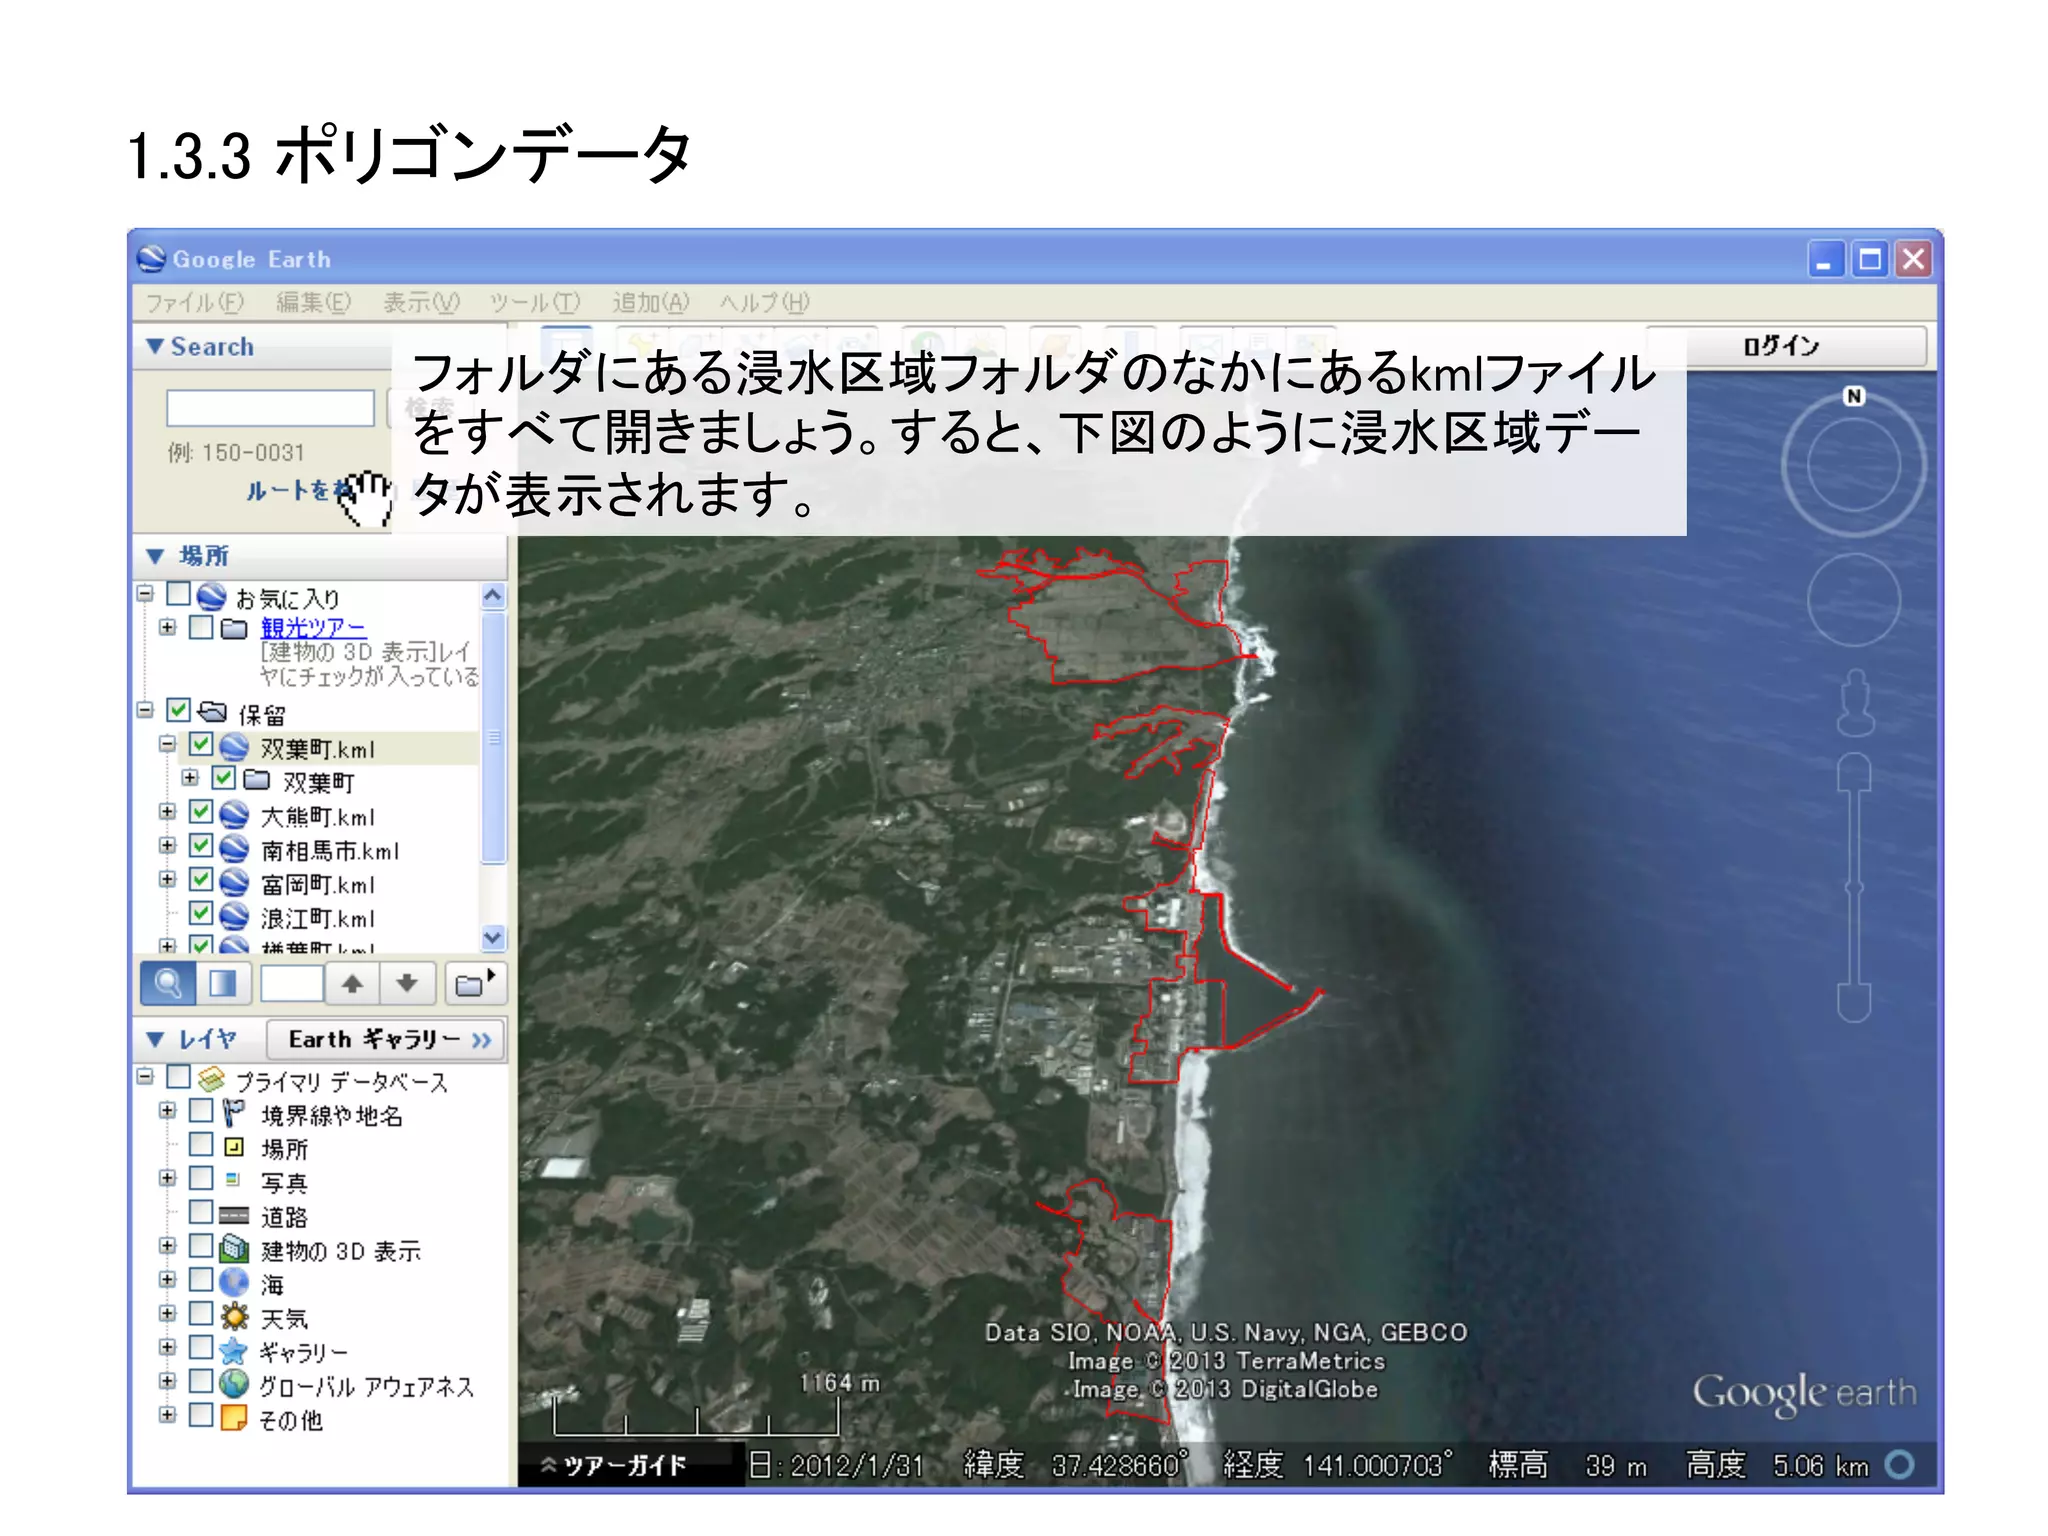The height and width of the screenshot is (1536, 2048).
Task: Collapse the プライマリ データベース node
Action: click(x=145, y=1077)
